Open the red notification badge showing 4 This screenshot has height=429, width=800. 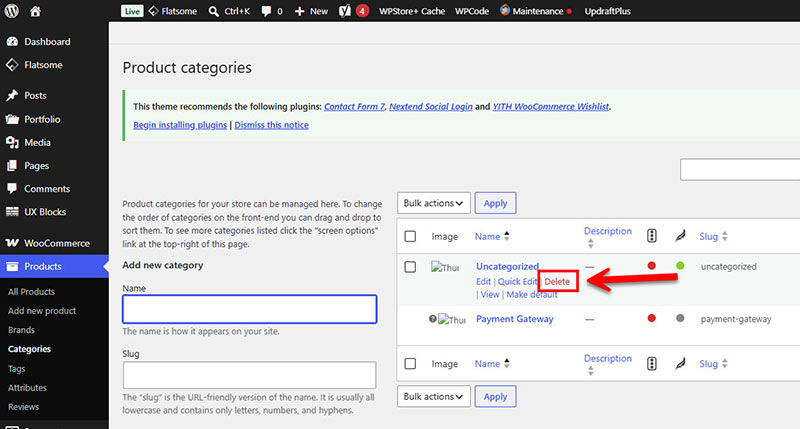[362, 11]
